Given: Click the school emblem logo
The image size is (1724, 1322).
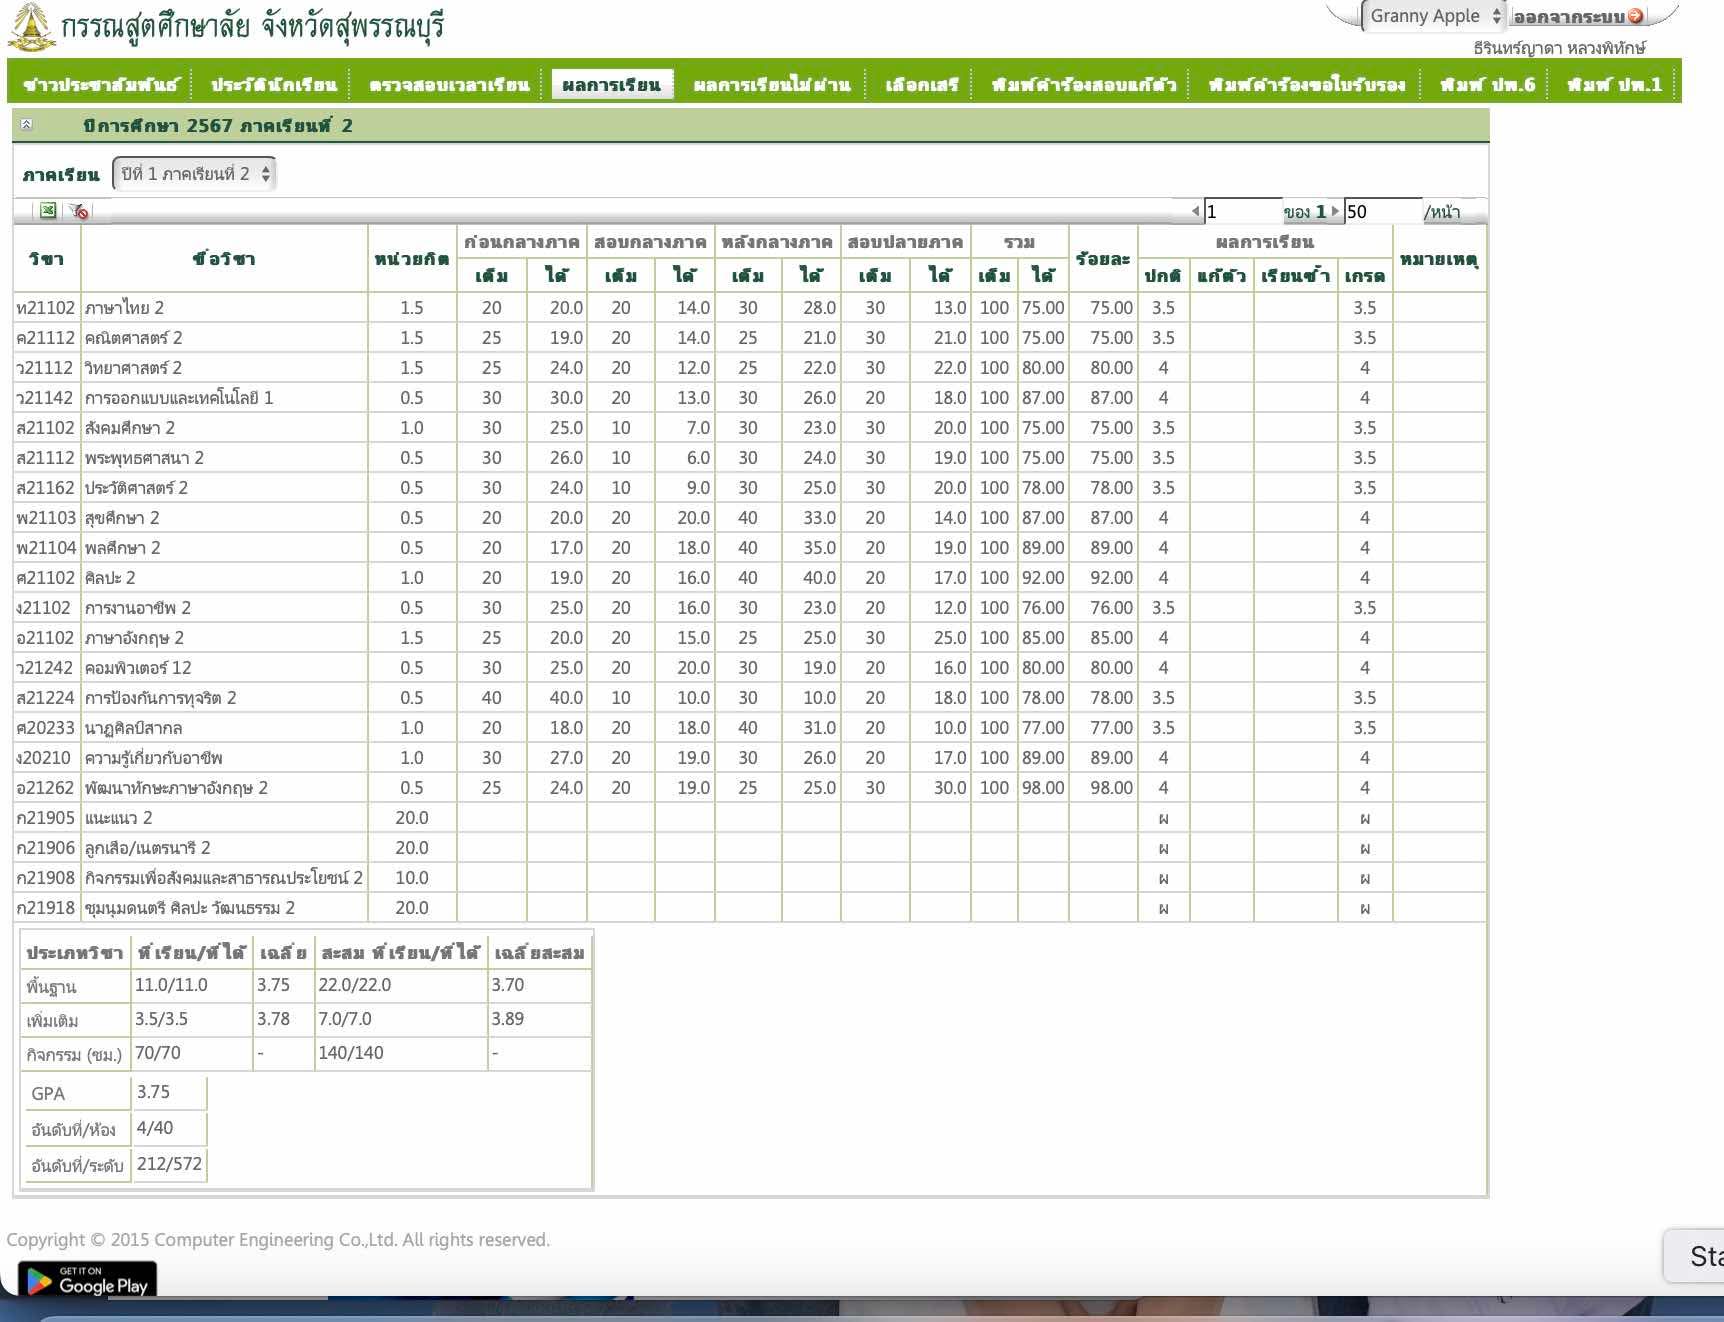Looking at the screenshot, I should tap(31, 27).
